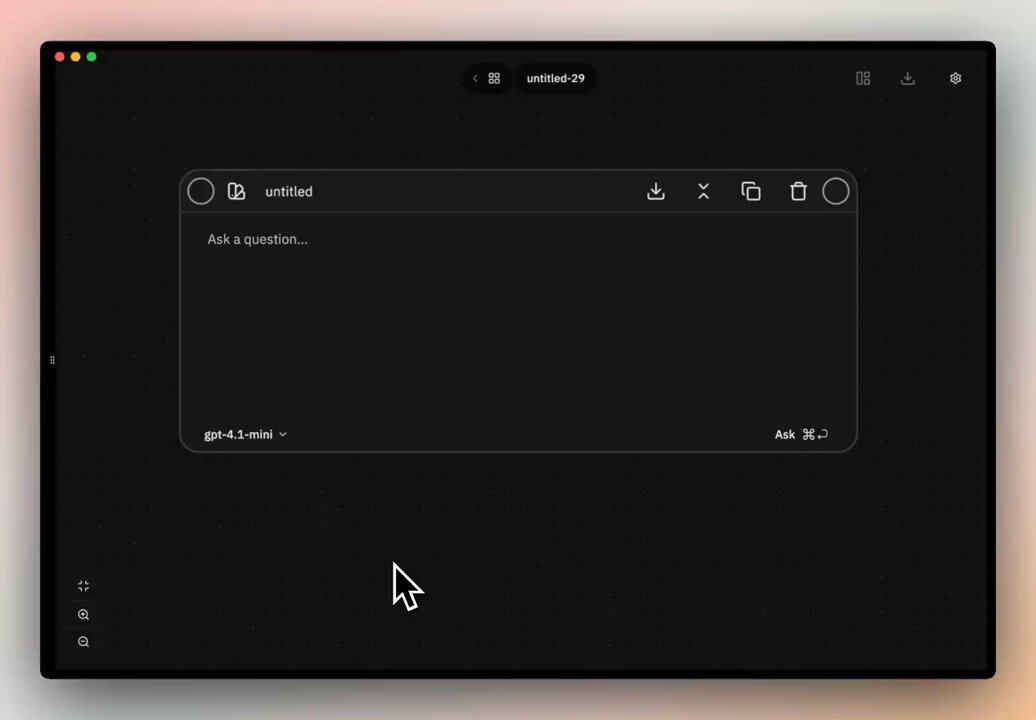Collapse the card with the collapse arrows
Image resolution: width=1036 pixels, height=720 pixels.
(703, 191)
